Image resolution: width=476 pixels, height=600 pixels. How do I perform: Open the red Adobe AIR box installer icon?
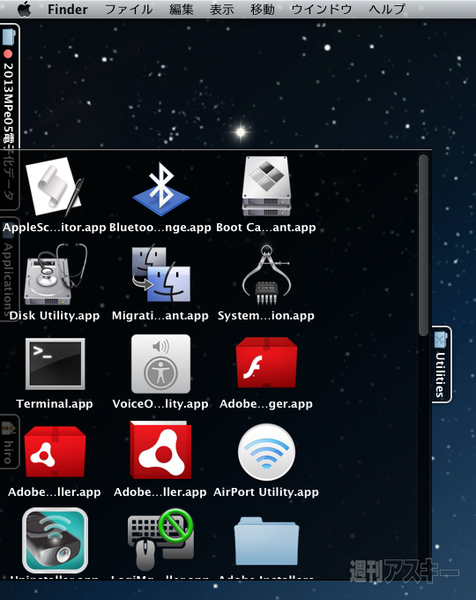pos(55,452)
